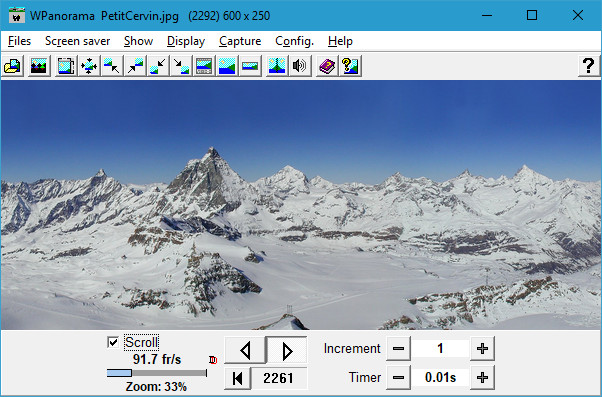
Task: Click the 91.7 fr/s frame rate text
Action: click(157, 359)
